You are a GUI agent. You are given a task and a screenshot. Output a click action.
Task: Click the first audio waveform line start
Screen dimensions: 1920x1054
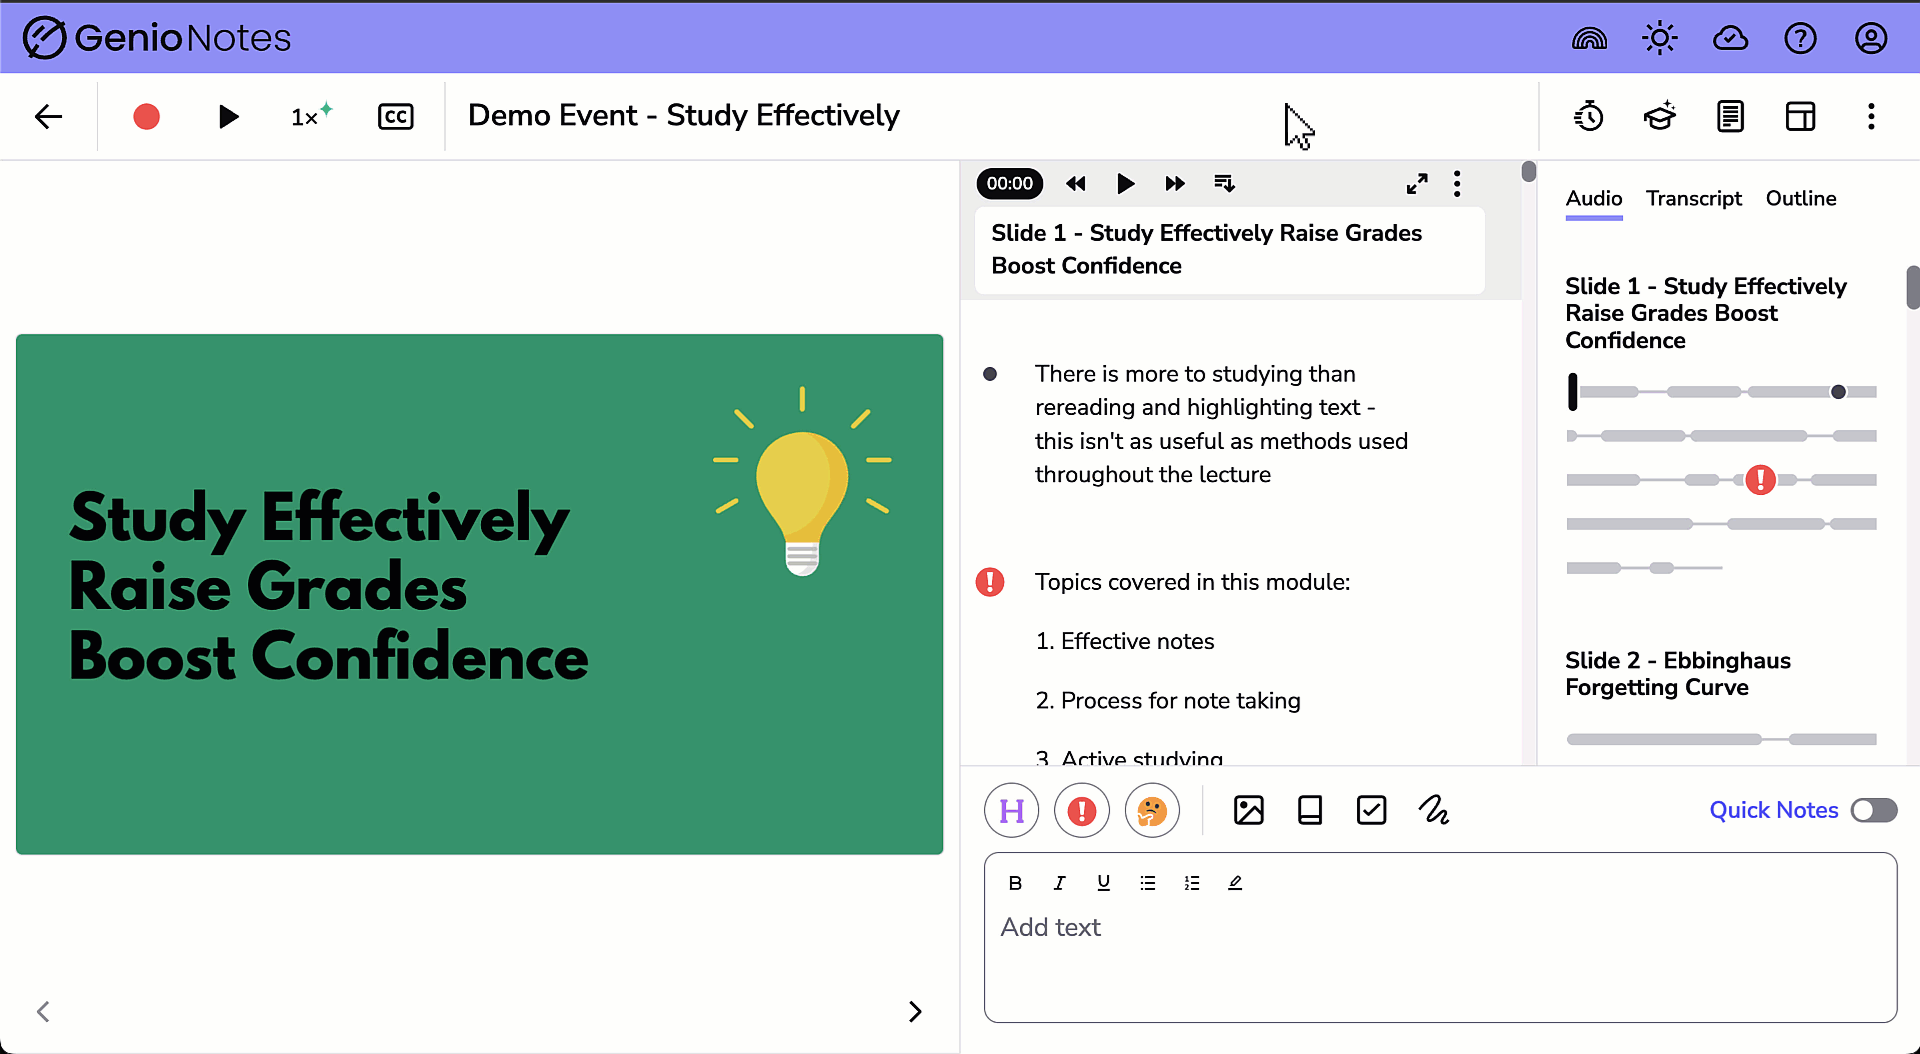point(1573,392)
